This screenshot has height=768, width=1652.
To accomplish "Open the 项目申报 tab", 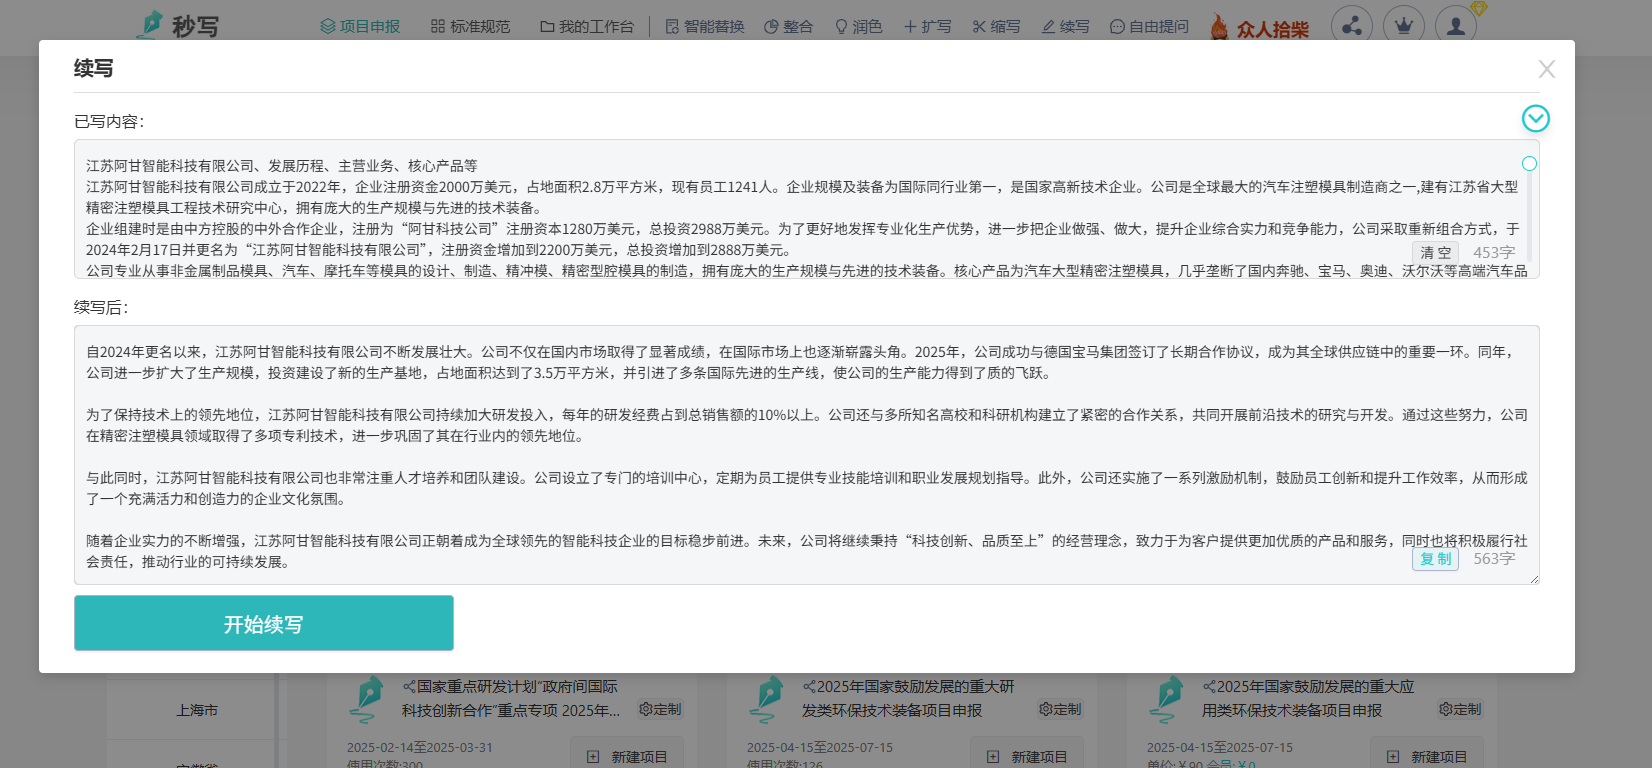I will click(360, 27).
